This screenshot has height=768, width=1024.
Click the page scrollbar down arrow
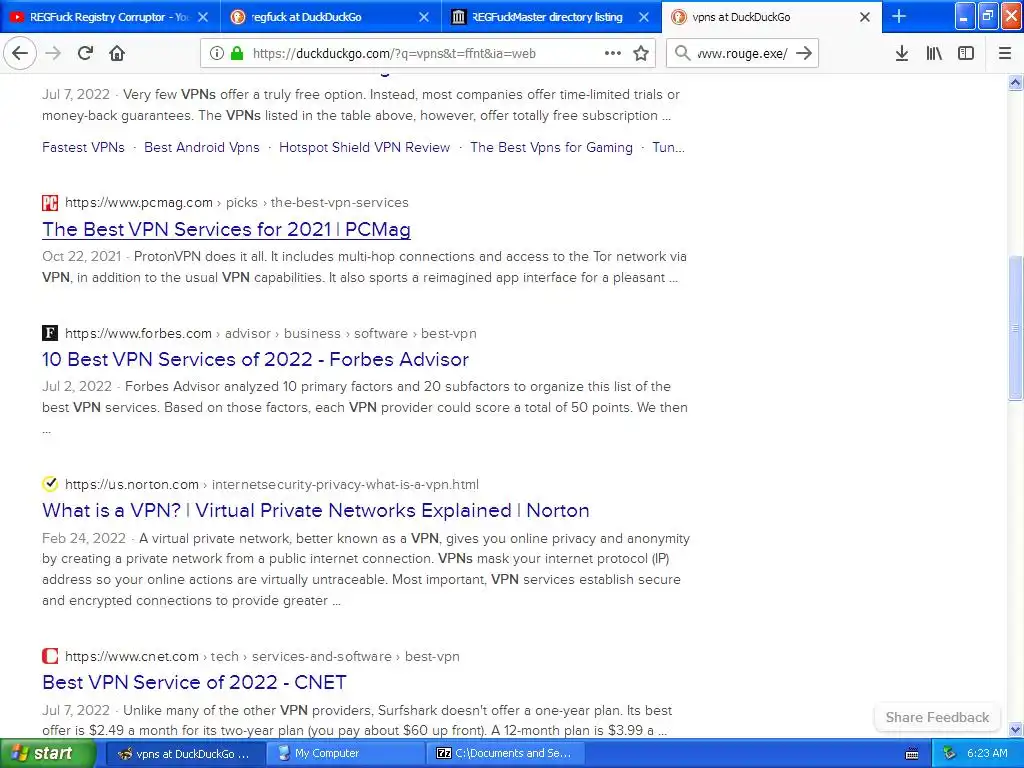tap(1016, 729)
